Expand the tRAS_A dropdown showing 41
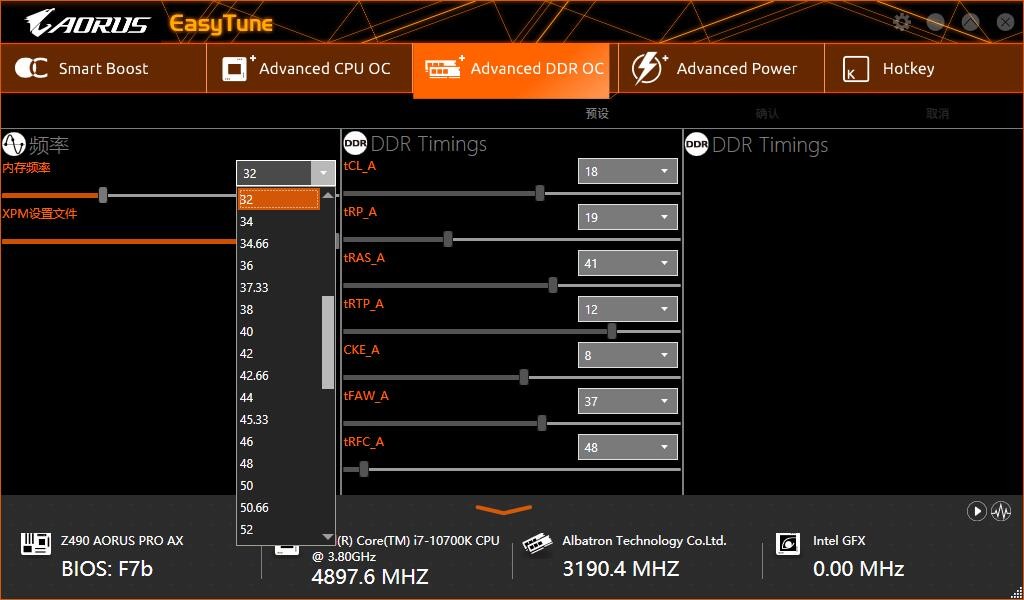Screen dimensions: 1024x600 627,263
